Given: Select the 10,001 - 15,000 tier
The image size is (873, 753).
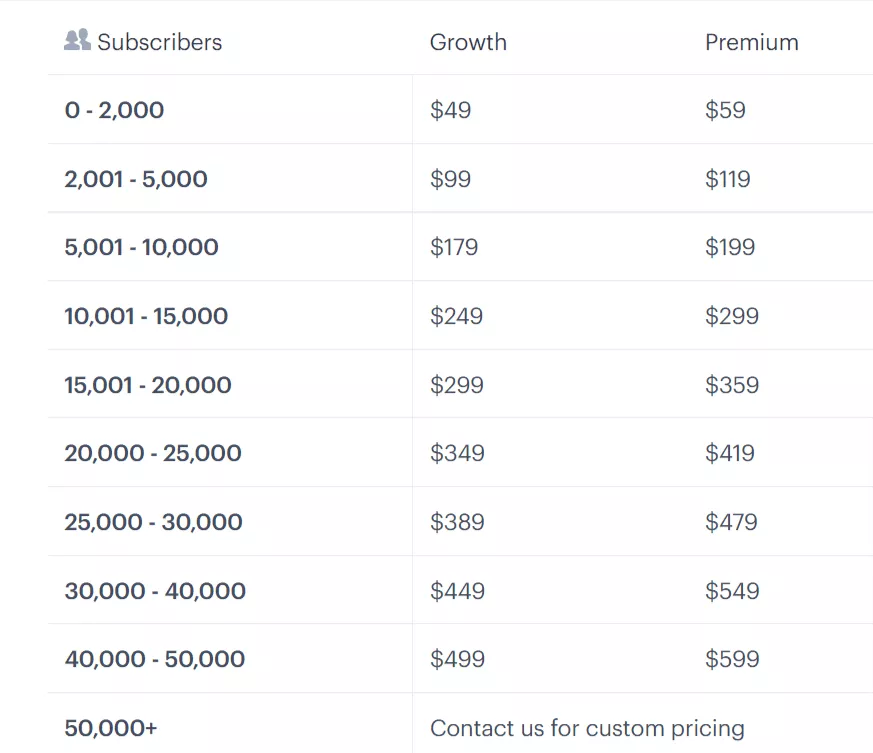Looking at the screenshot, I should tap(146, 316).
